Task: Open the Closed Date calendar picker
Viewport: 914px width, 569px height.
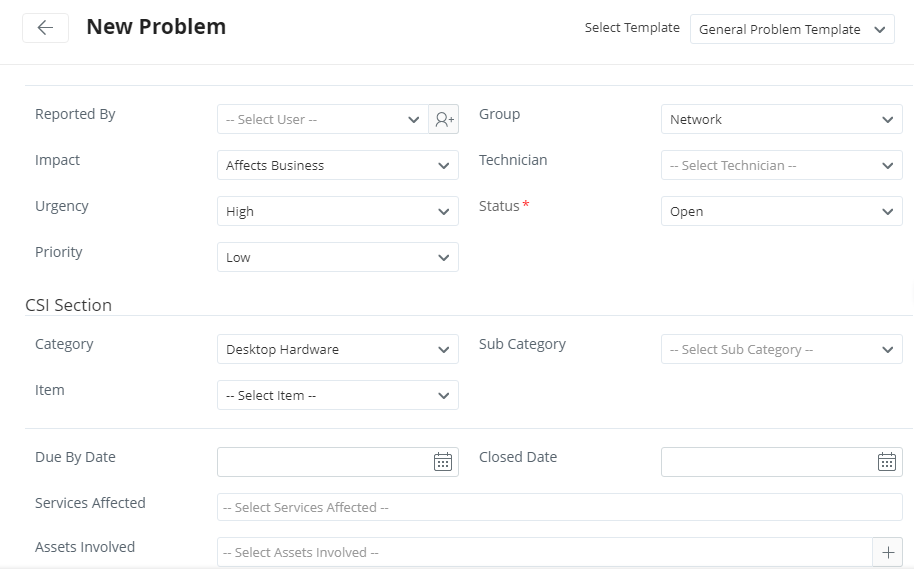Action: [887, 462]
